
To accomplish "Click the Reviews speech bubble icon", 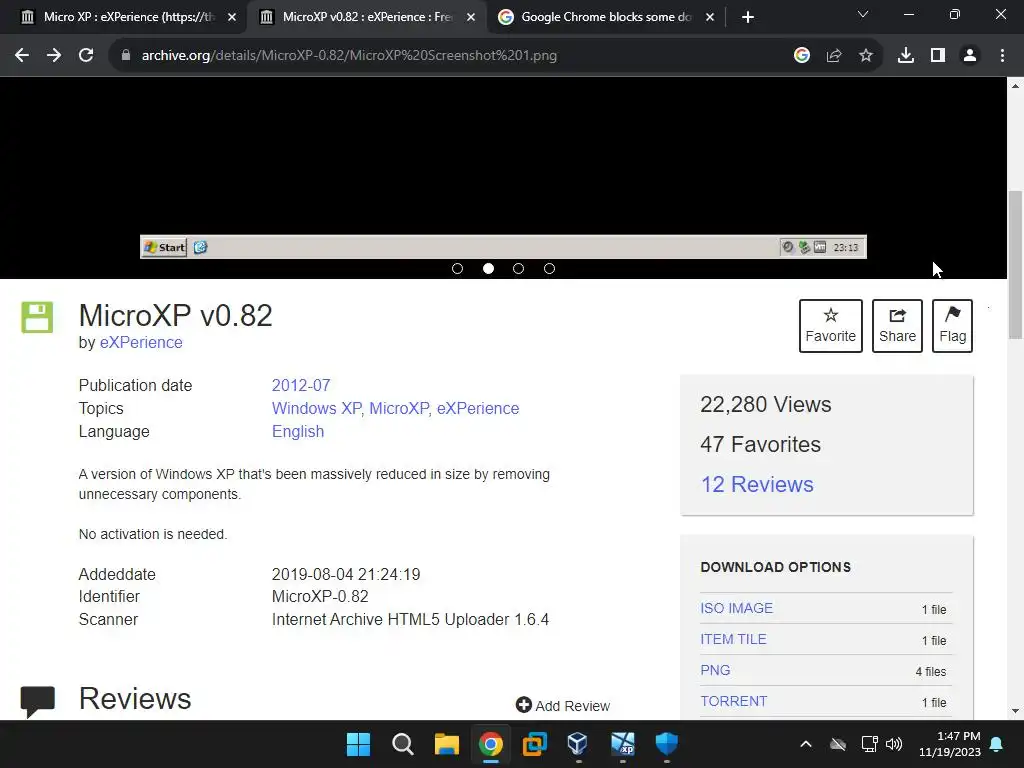I will point(38,702).
